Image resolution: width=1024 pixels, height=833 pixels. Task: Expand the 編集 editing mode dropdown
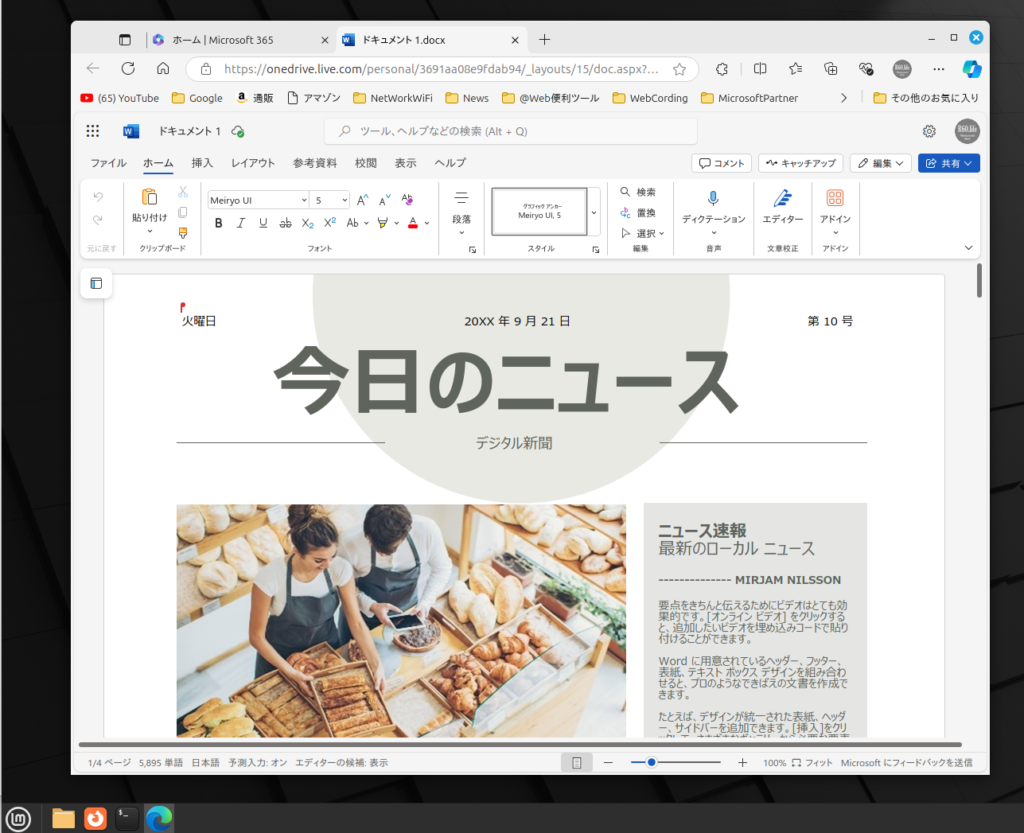(x=880, y=163)
